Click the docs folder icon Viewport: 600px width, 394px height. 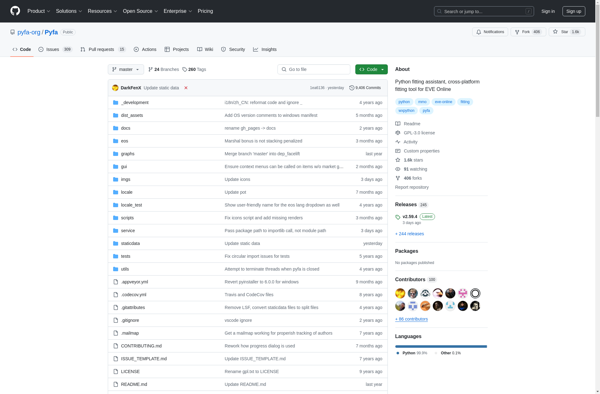[x=116, y=128]
